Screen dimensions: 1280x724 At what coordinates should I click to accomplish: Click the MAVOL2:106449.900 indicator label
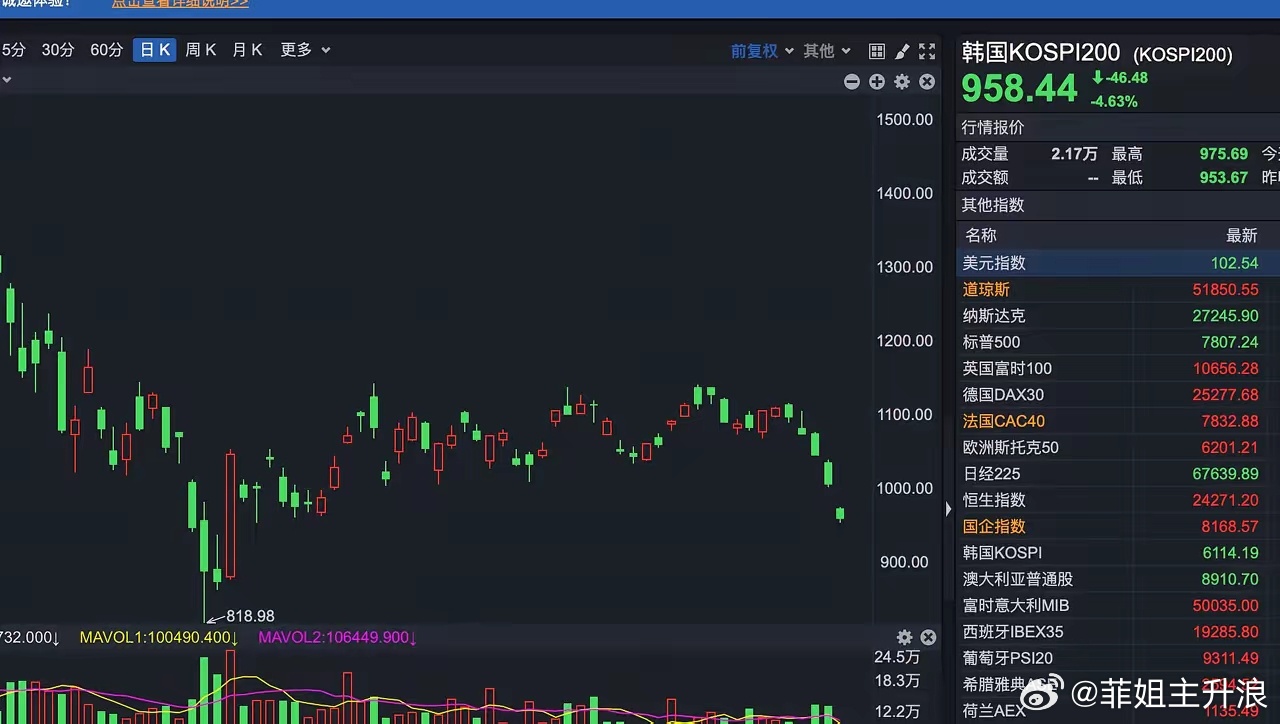[336, 637]
